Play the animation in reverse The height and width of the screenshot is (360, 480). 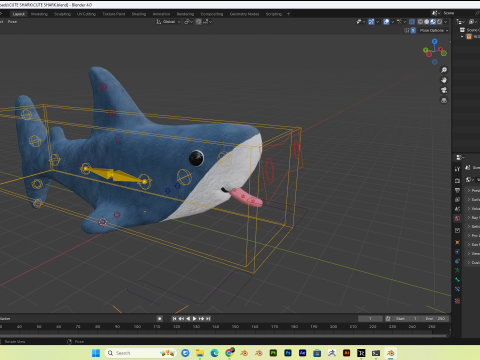pyautogui.click(x=188, y=319)
